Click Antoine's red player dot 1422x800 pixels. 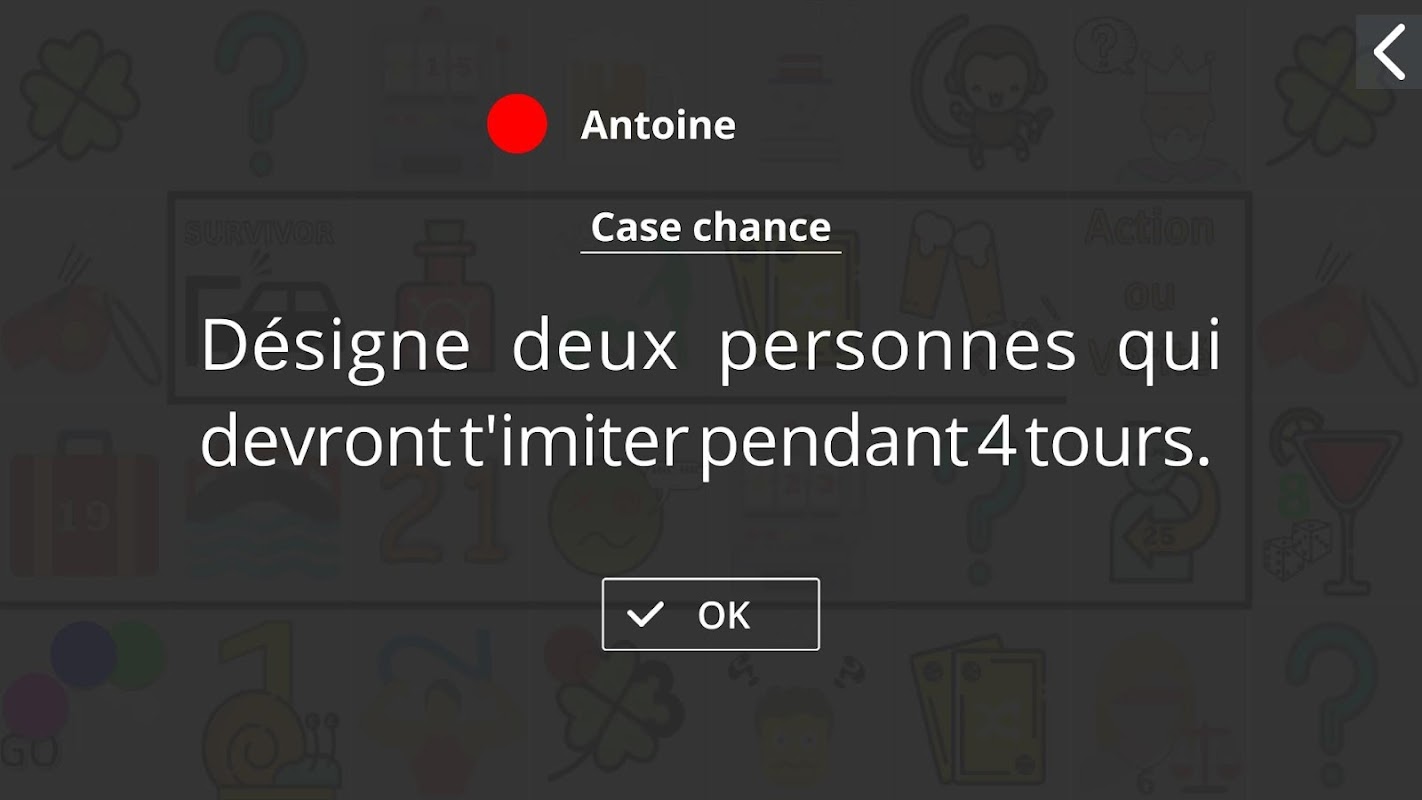517,125
